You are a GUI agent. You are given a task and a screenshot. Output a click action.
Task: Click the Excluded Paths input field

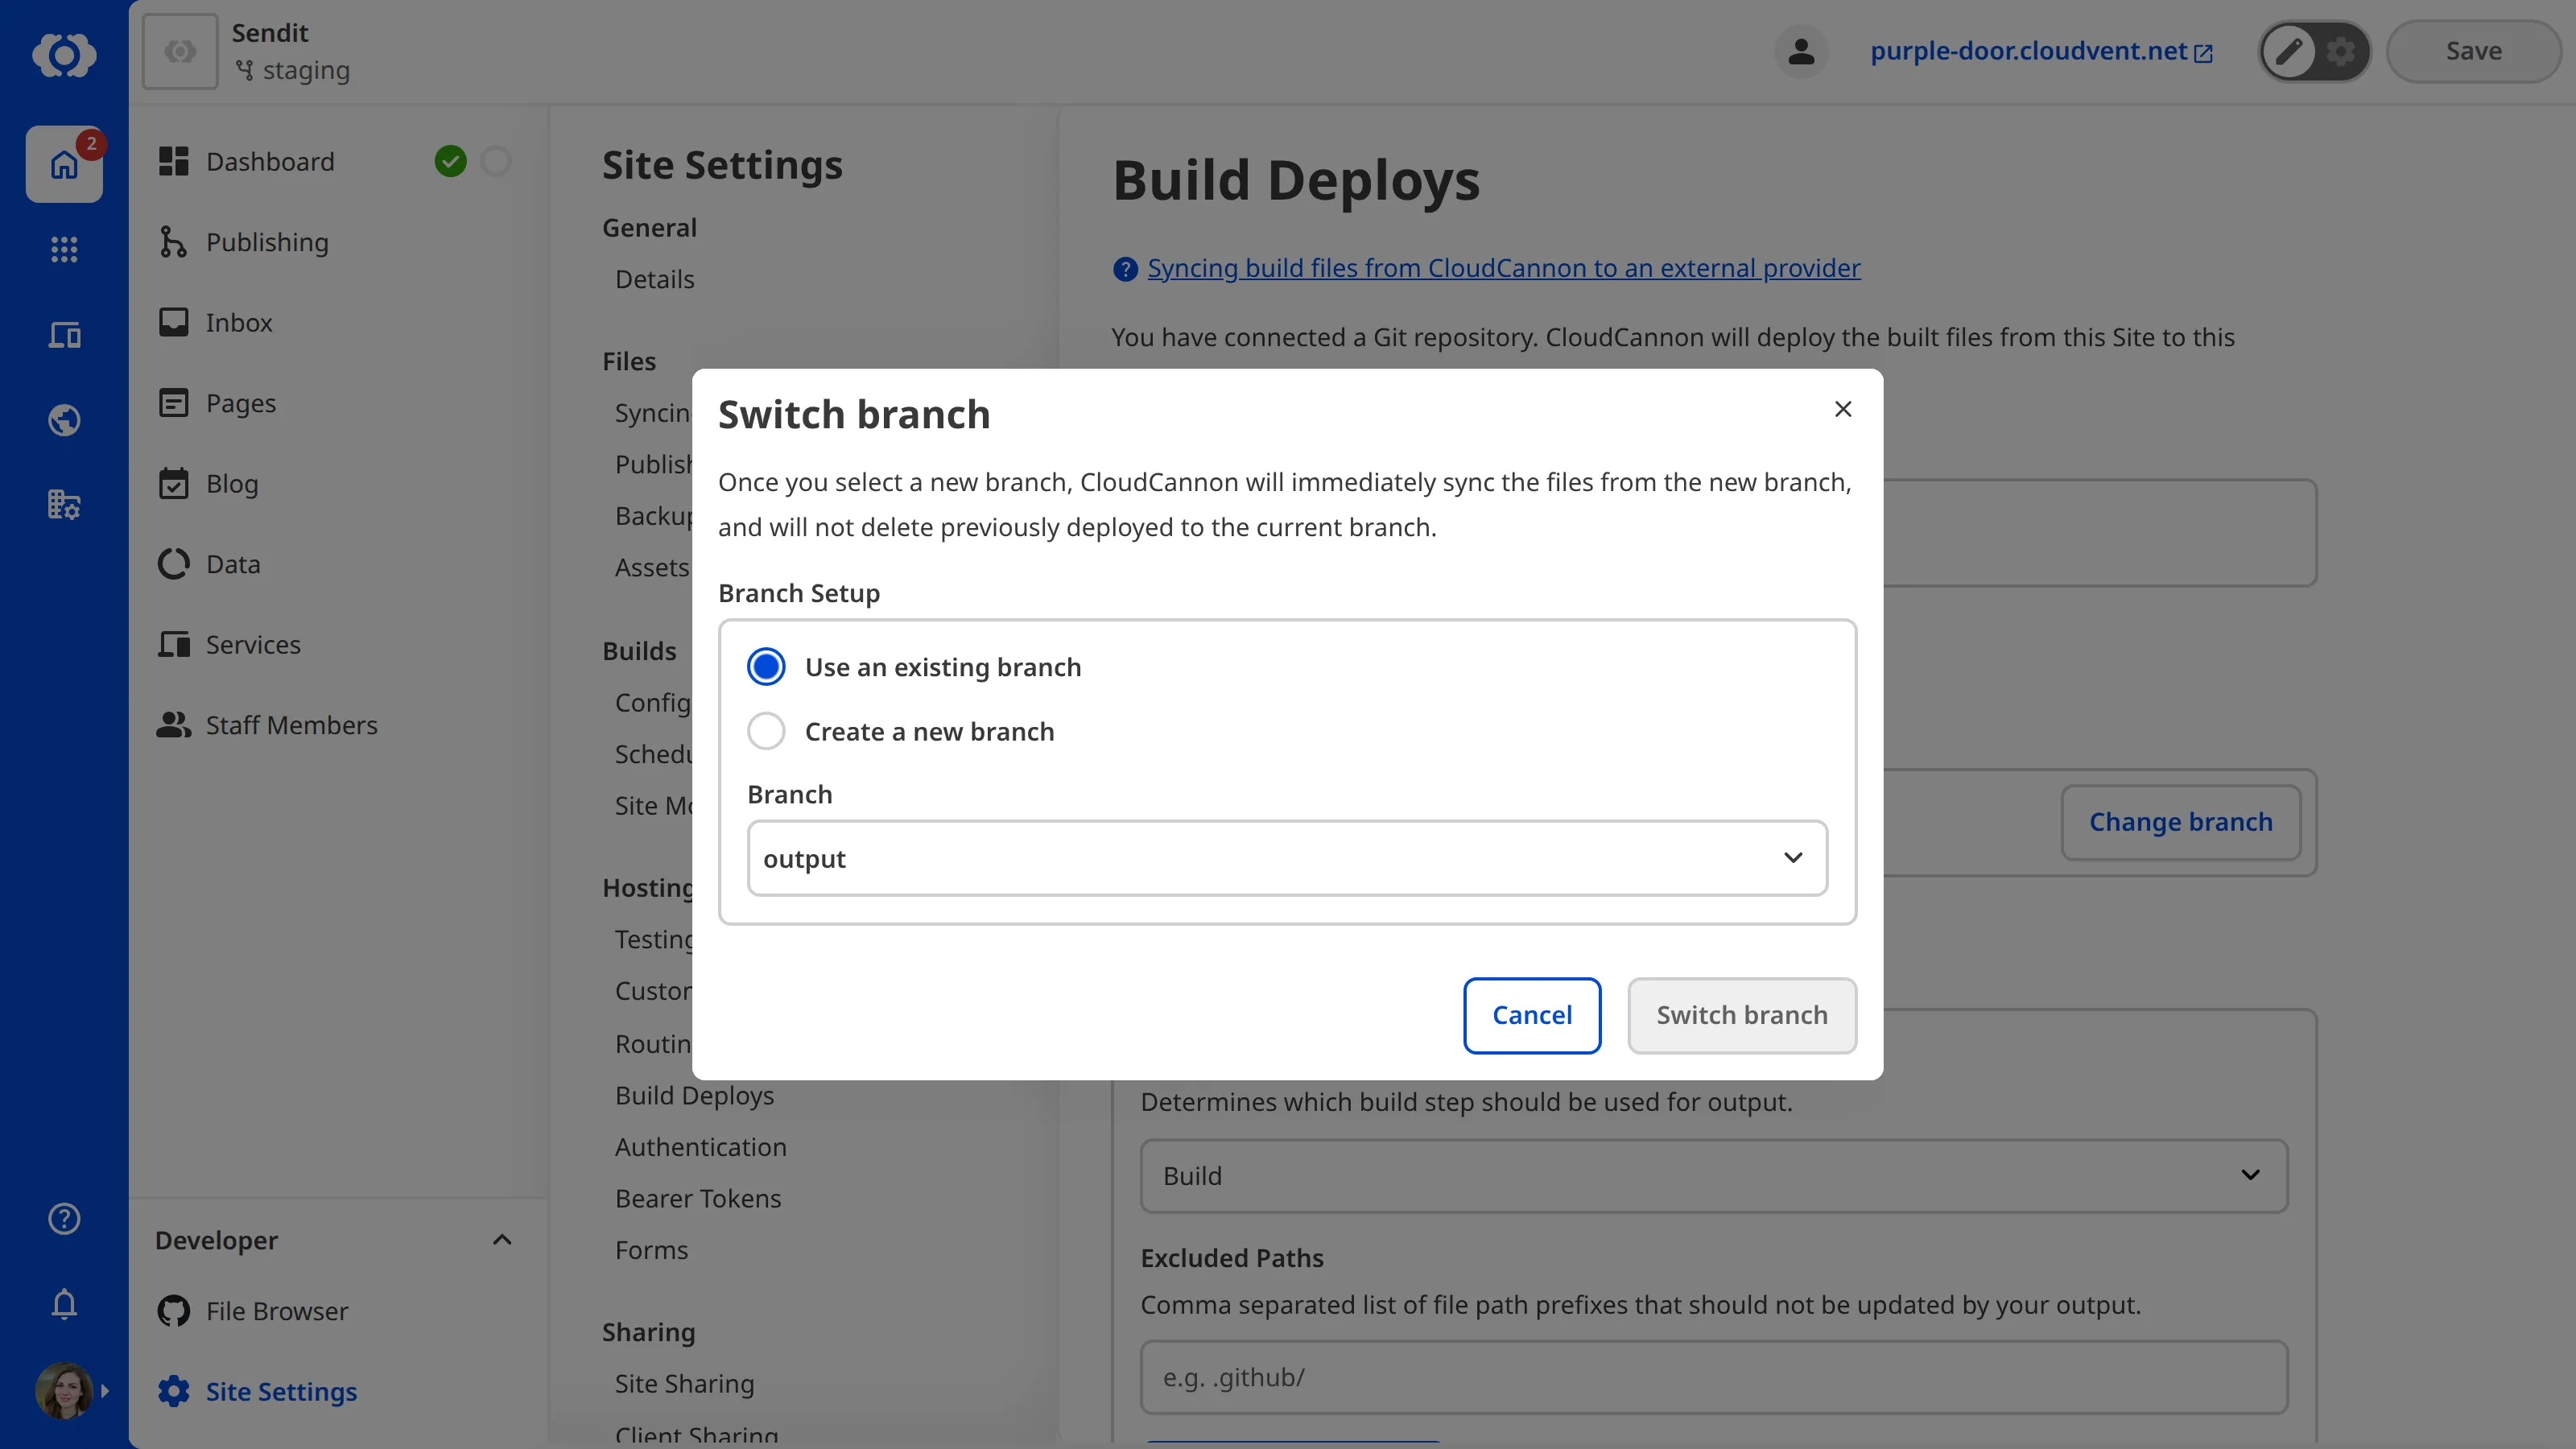click(x=1714, y=1377)
